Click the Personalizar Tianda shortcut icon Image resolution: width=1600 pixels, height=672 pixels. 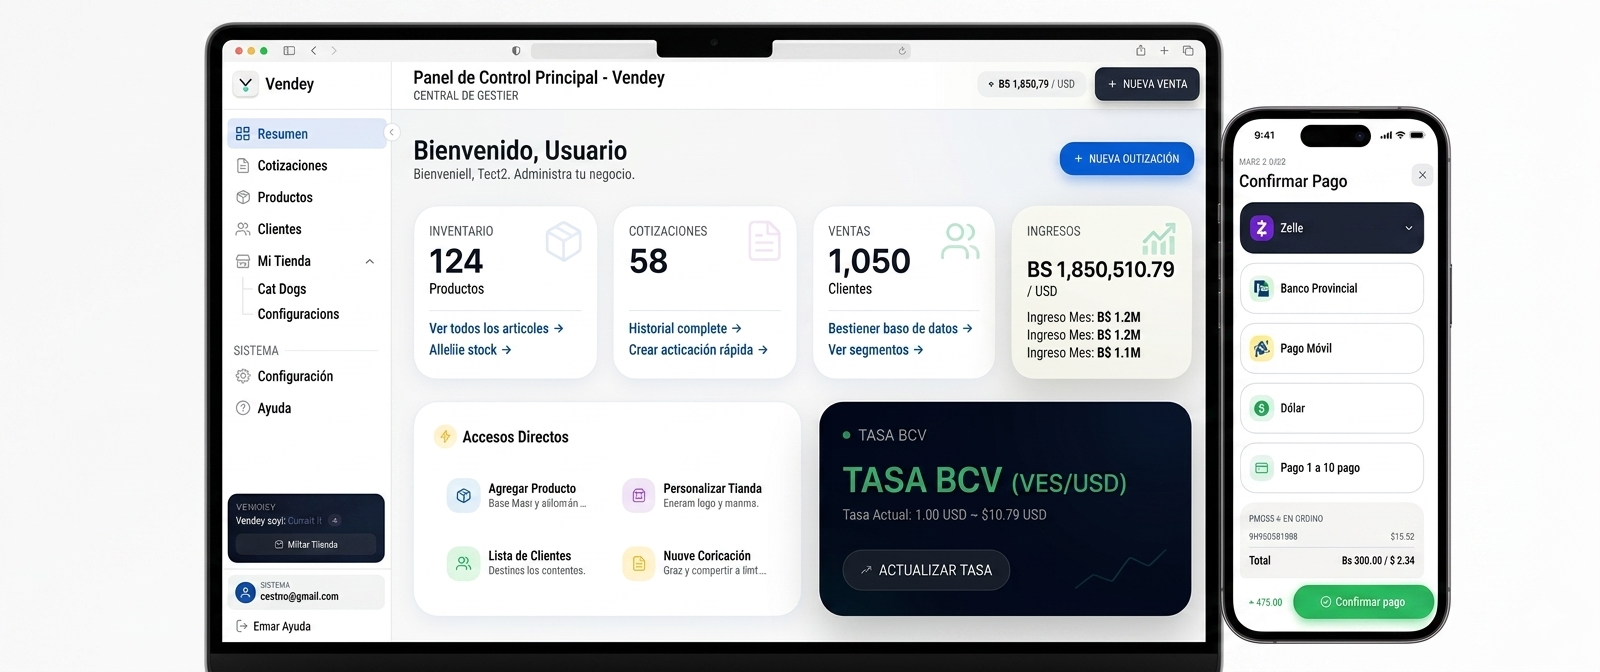coord(639,496)
